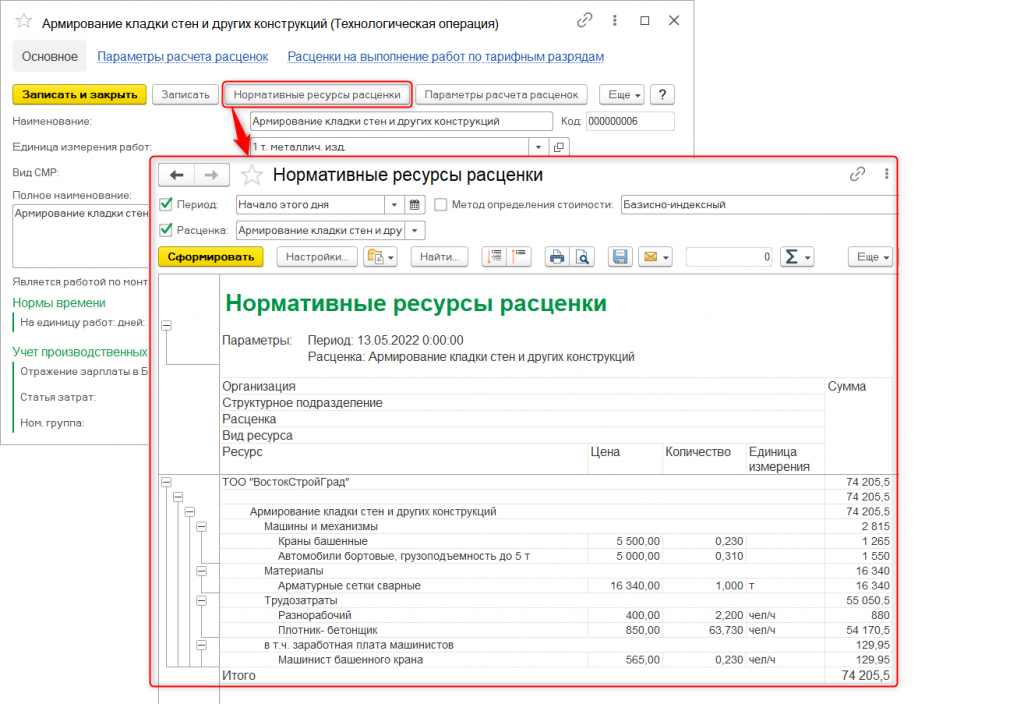Click the Сформировать button
Image resolution: width=1024 pixels, height=704 pixels.
point(210,257)
